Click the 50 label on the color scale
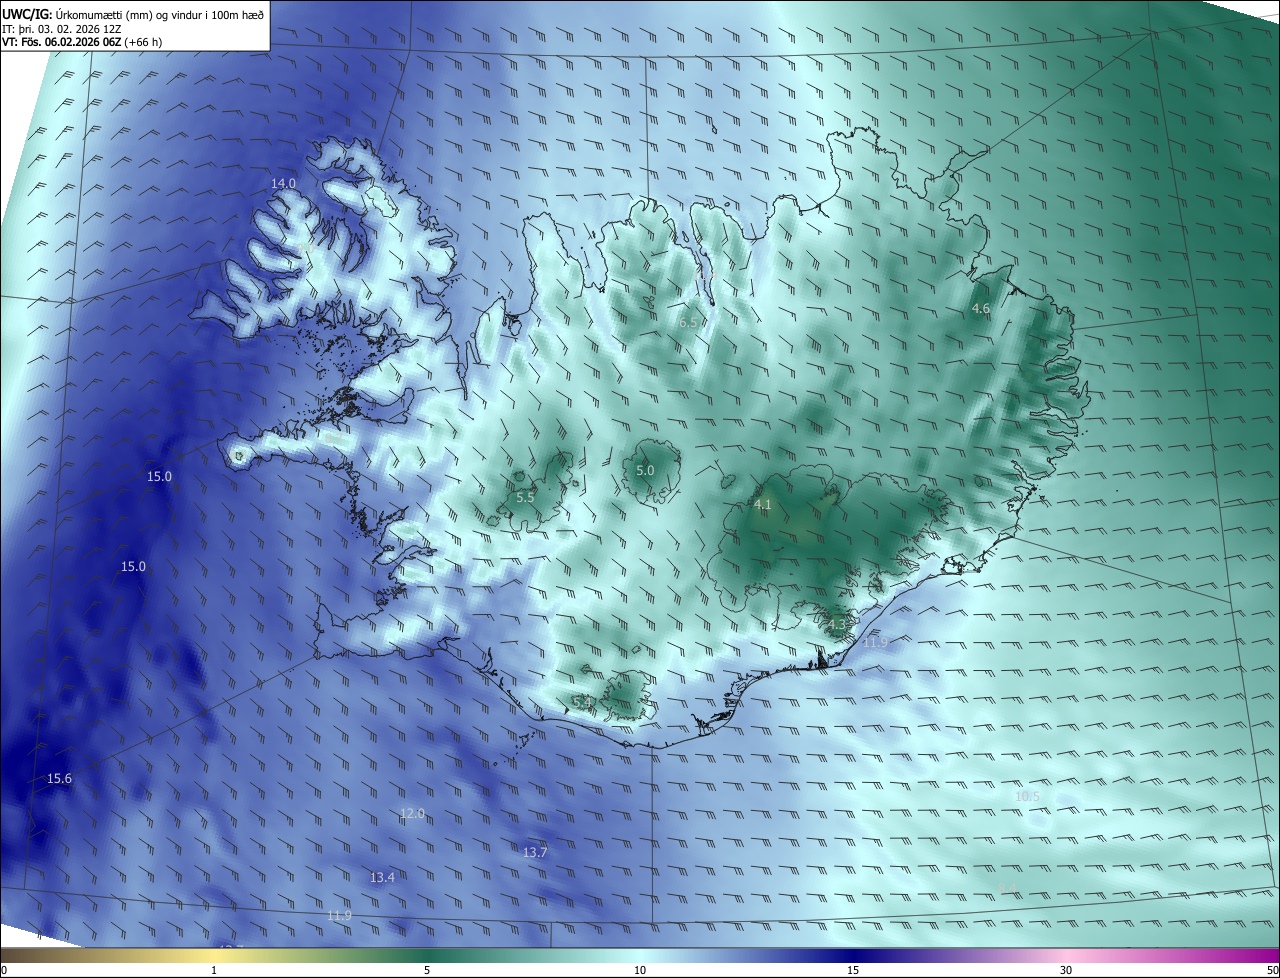The image size is (1280, 978). click(1272, 970)
